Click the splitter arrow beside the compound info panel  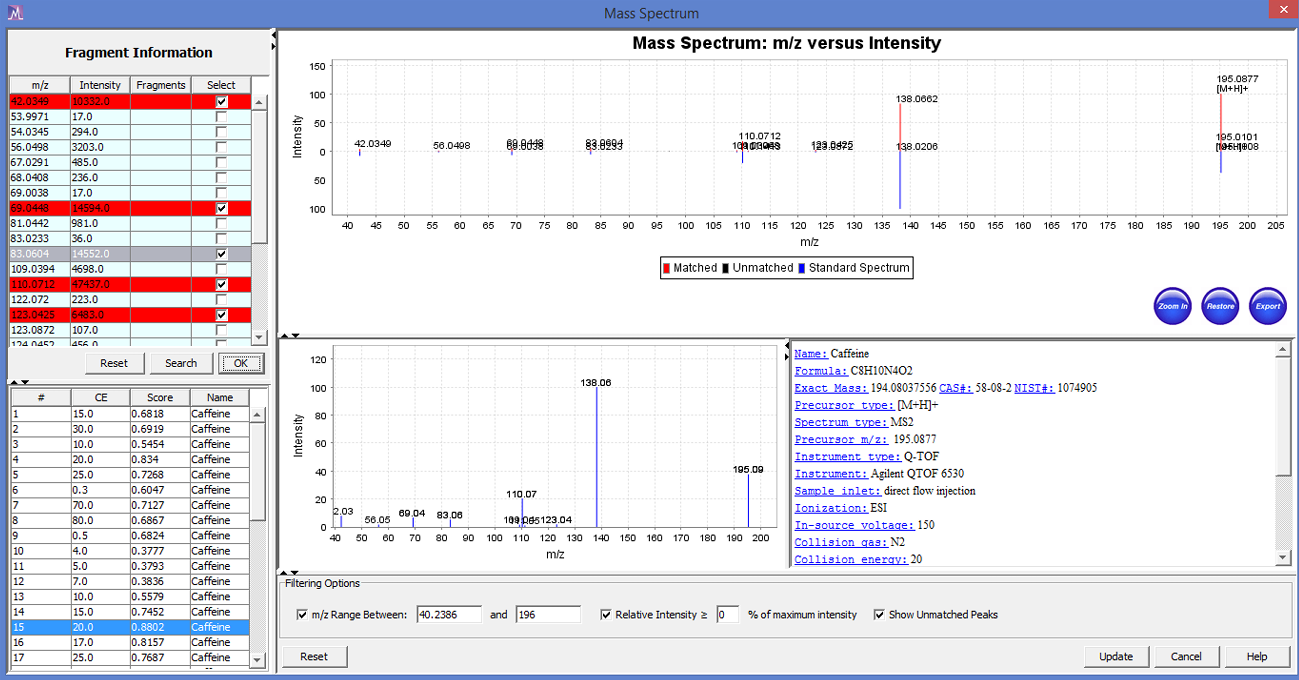point(786,356)
